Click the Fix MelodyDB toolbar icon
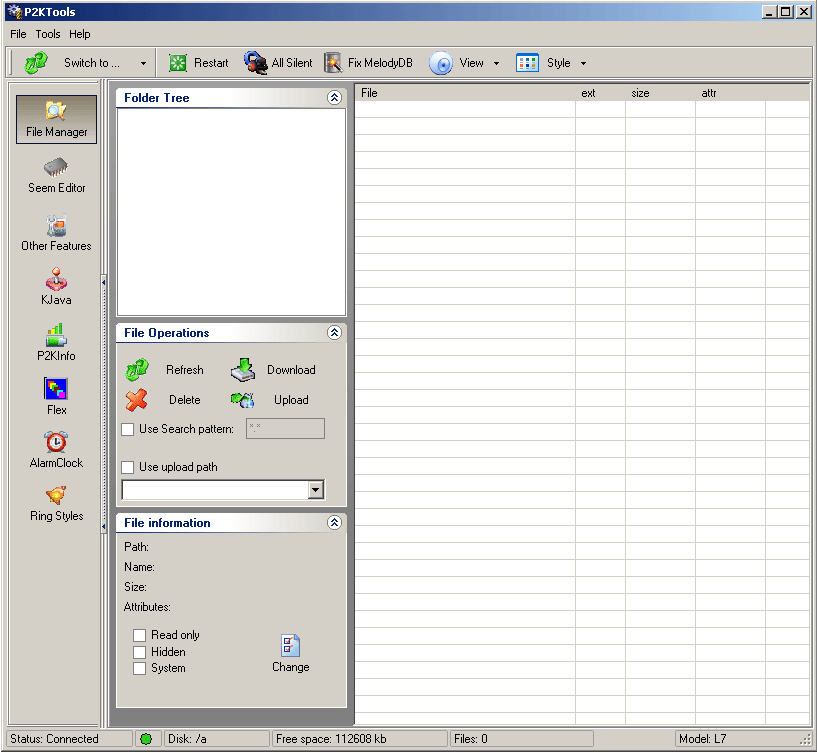Viewport: 817px width, 753px height. pyautogui.click(x=368, y=62)
